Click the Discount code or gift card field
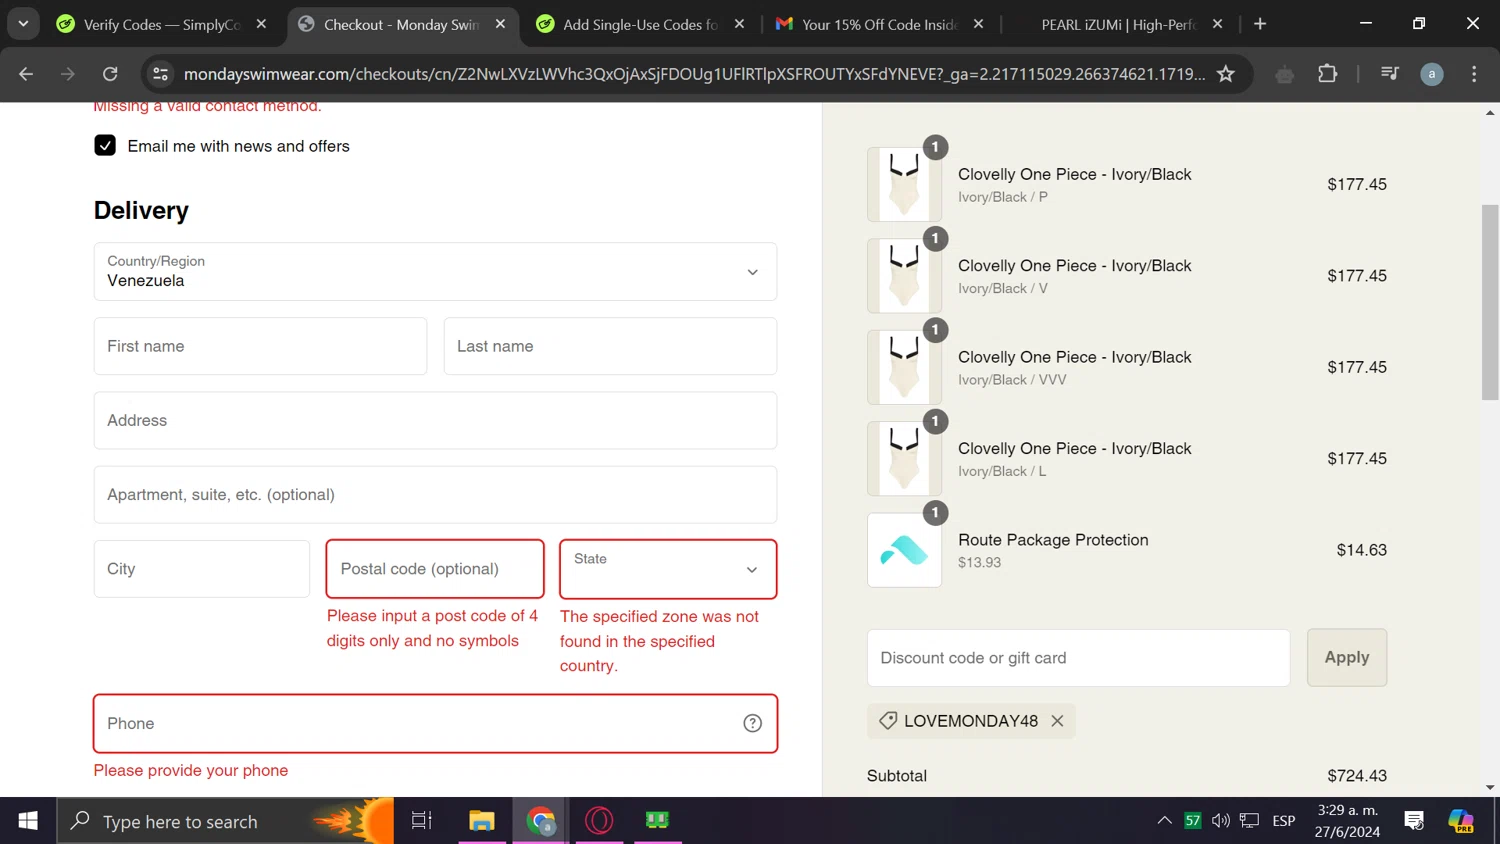This screenshot has width=1500, height=844. pyautogui.click(x=1078, y=658)
